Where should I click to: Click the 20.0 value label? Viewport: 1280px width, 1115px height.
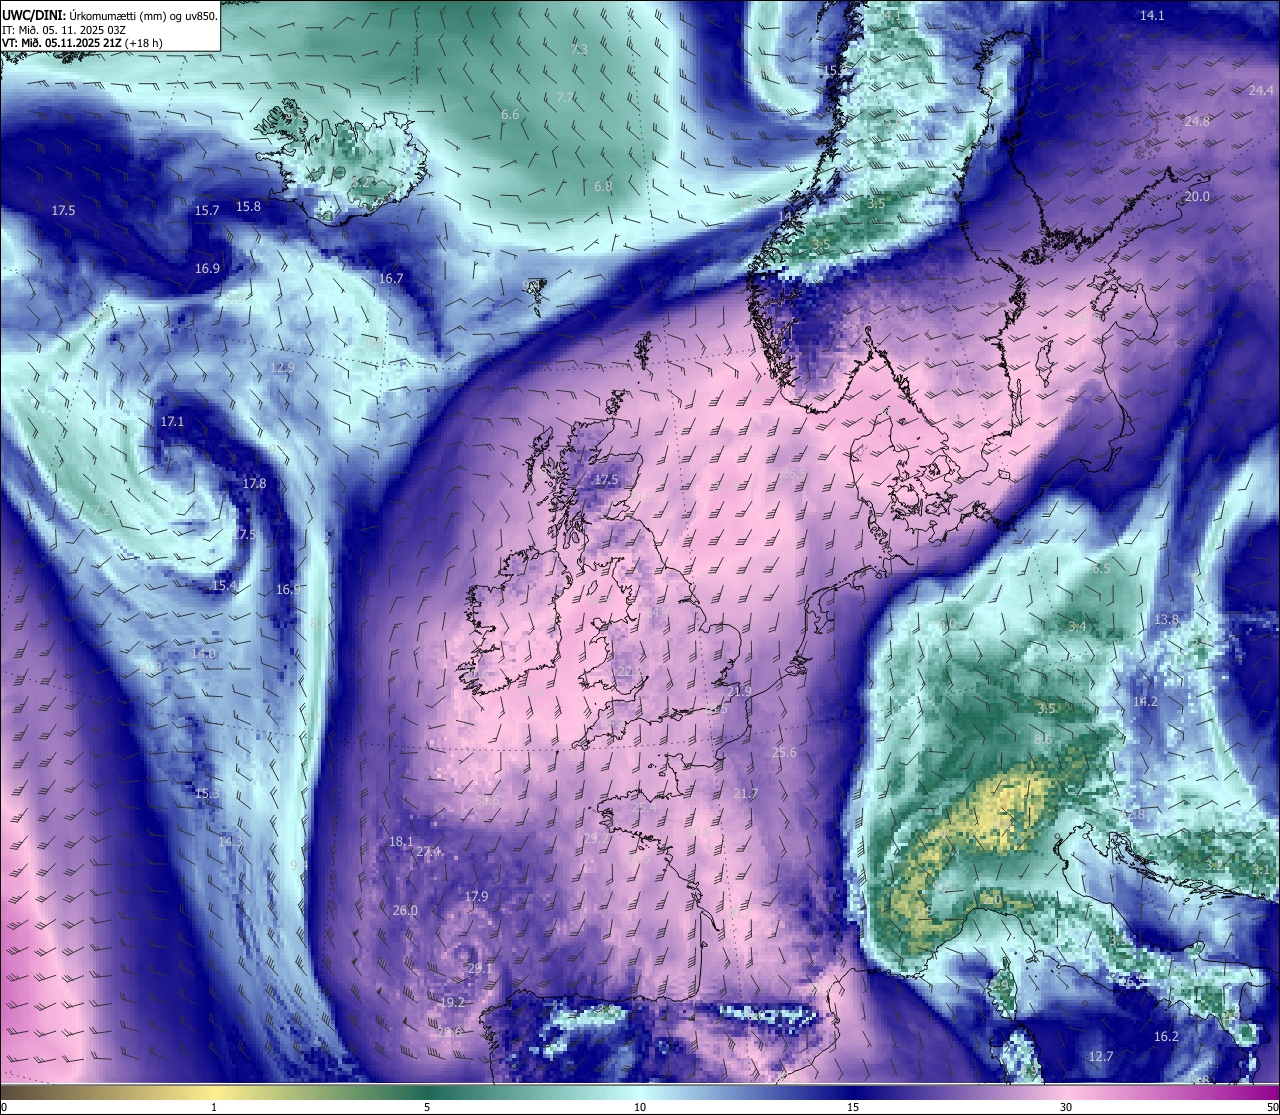(x=1197, y=196)
